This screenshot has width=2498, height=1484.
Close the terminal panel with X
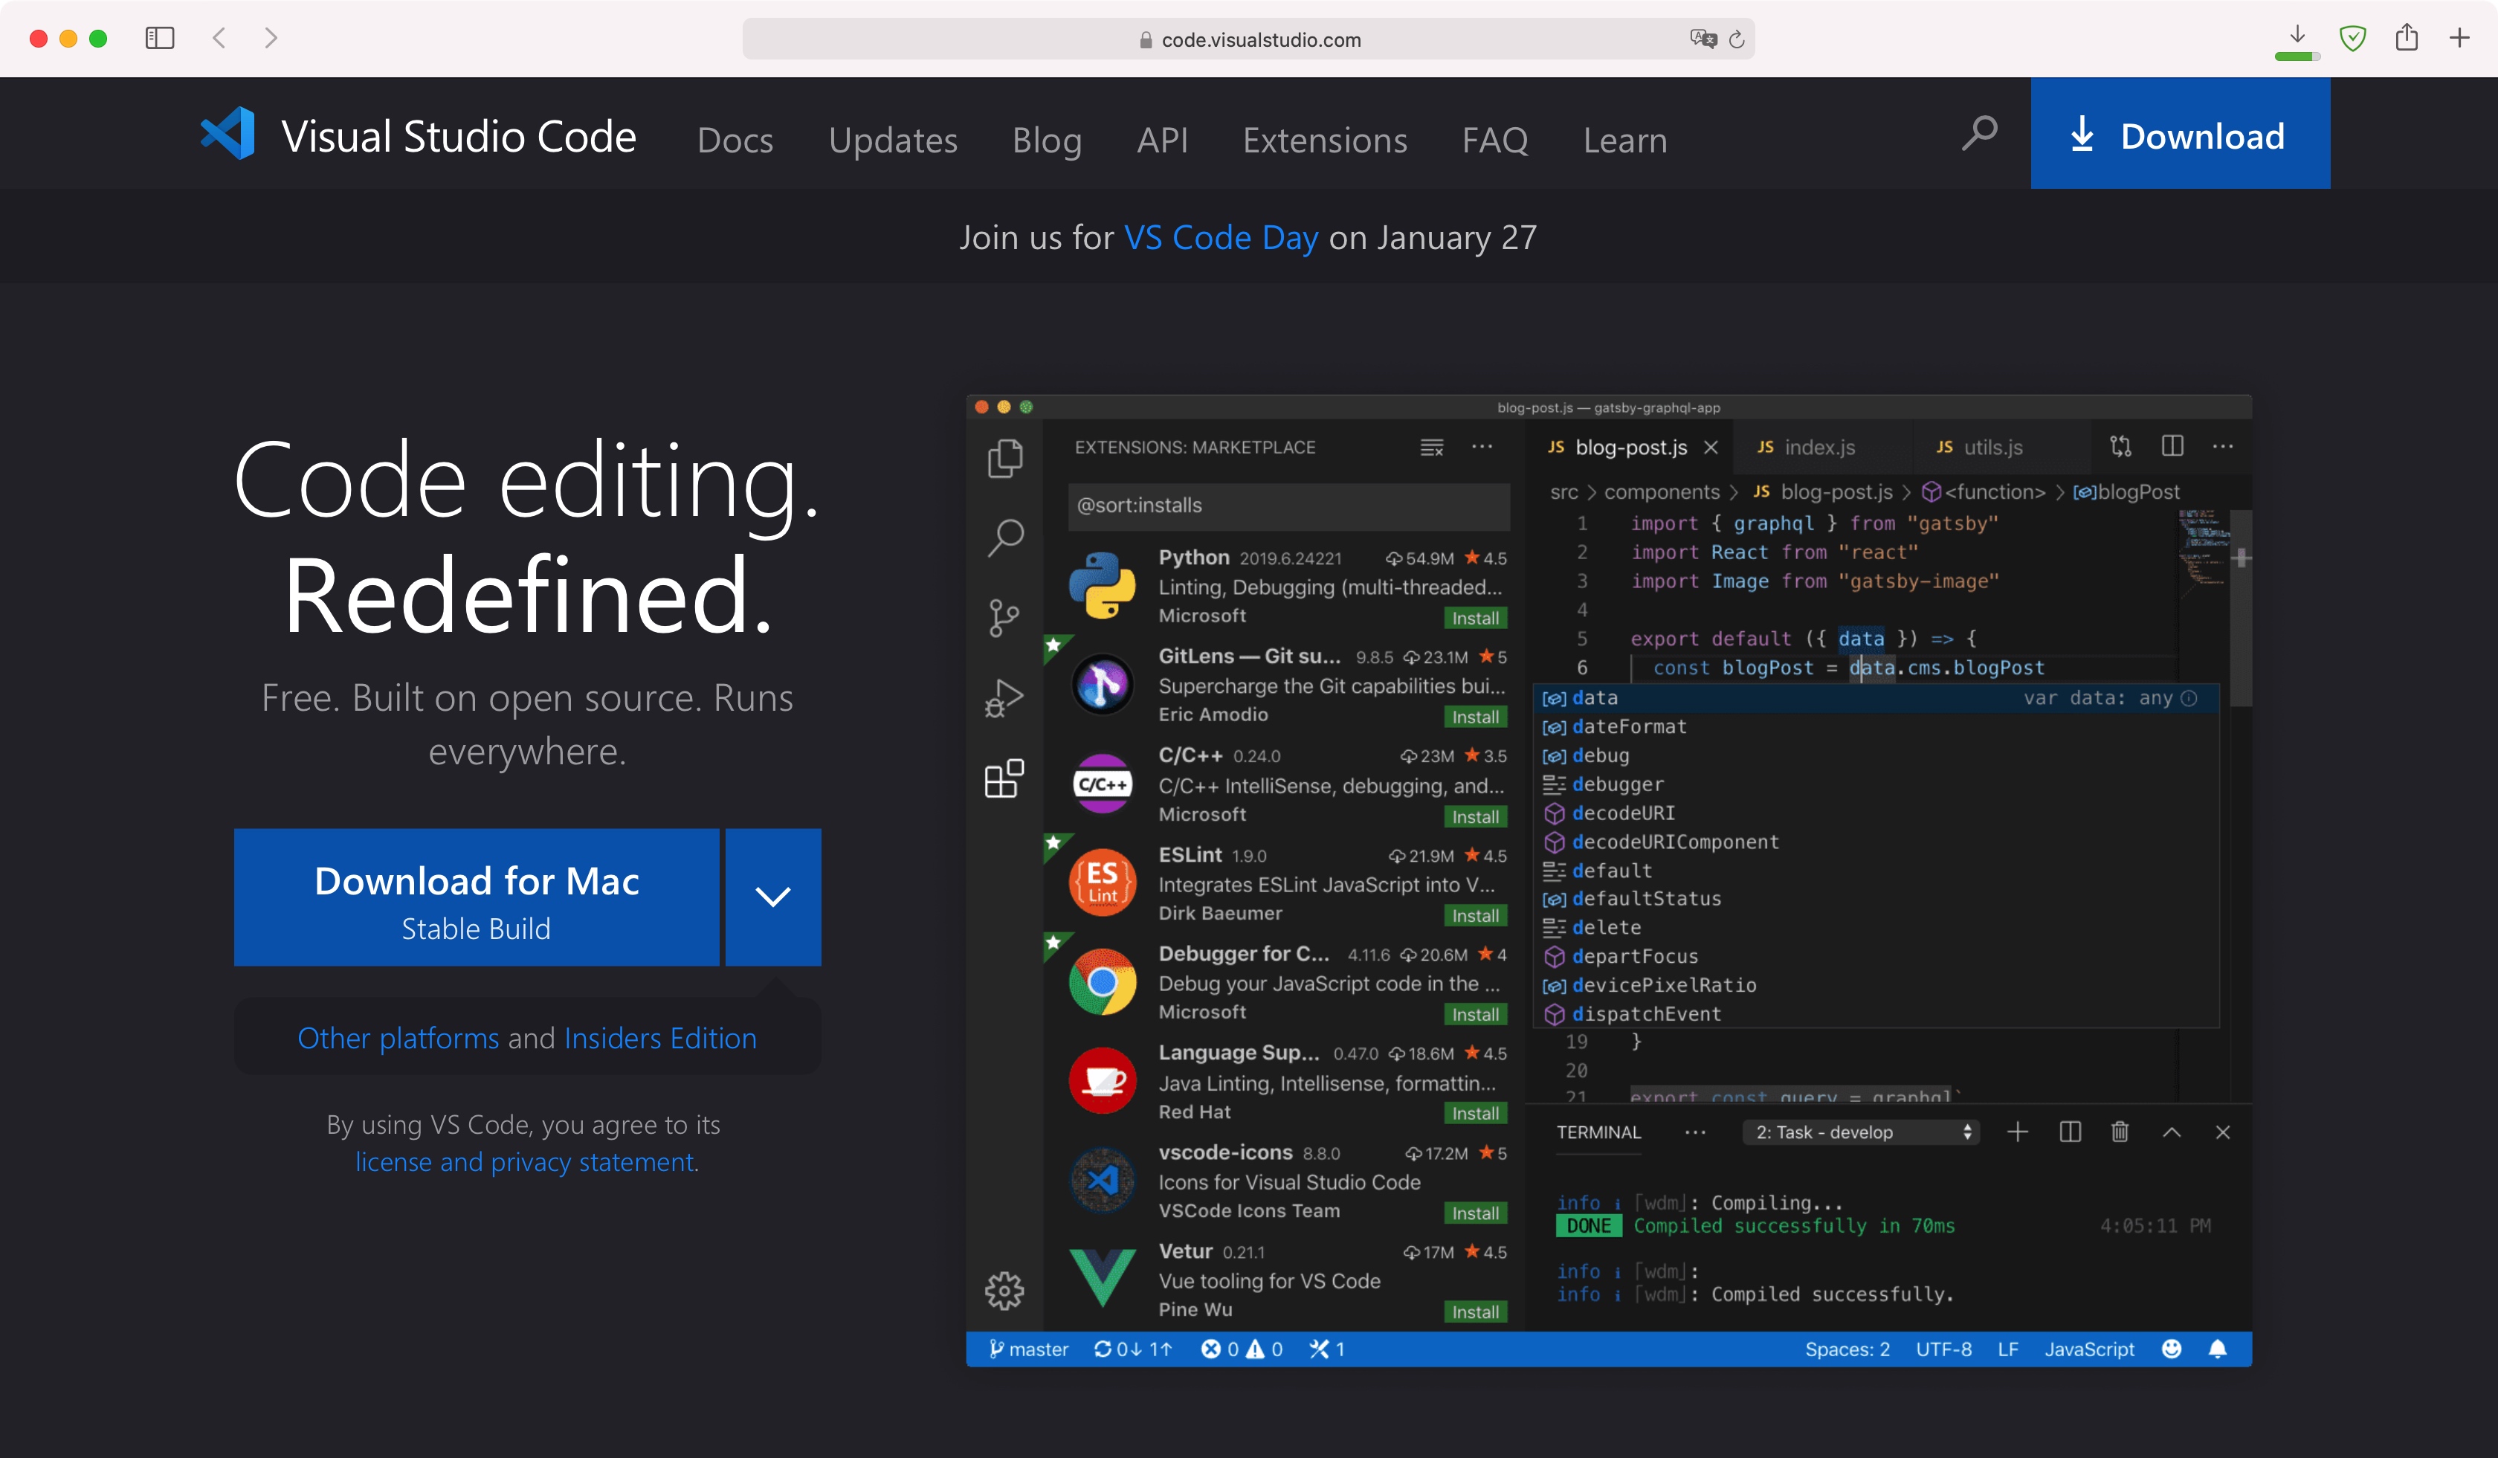[2223, 1132]
